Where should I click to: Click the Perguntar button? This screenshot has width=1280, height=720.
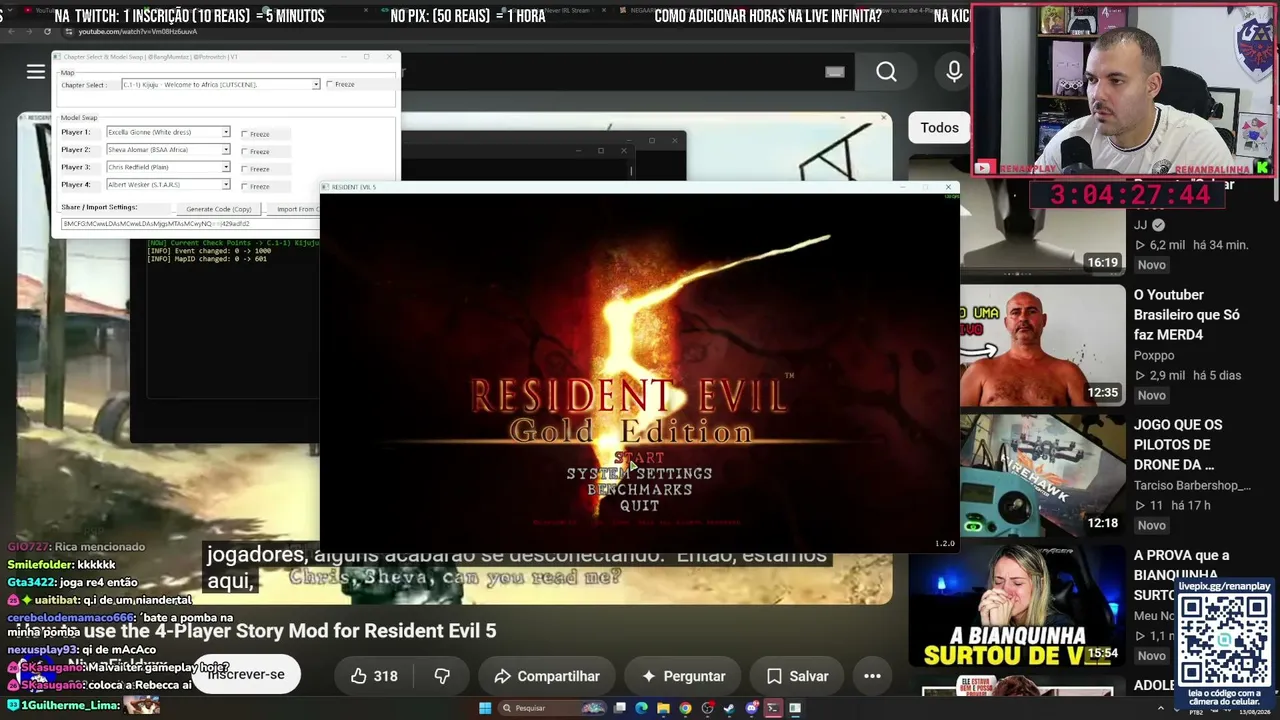tap(683, 676)
